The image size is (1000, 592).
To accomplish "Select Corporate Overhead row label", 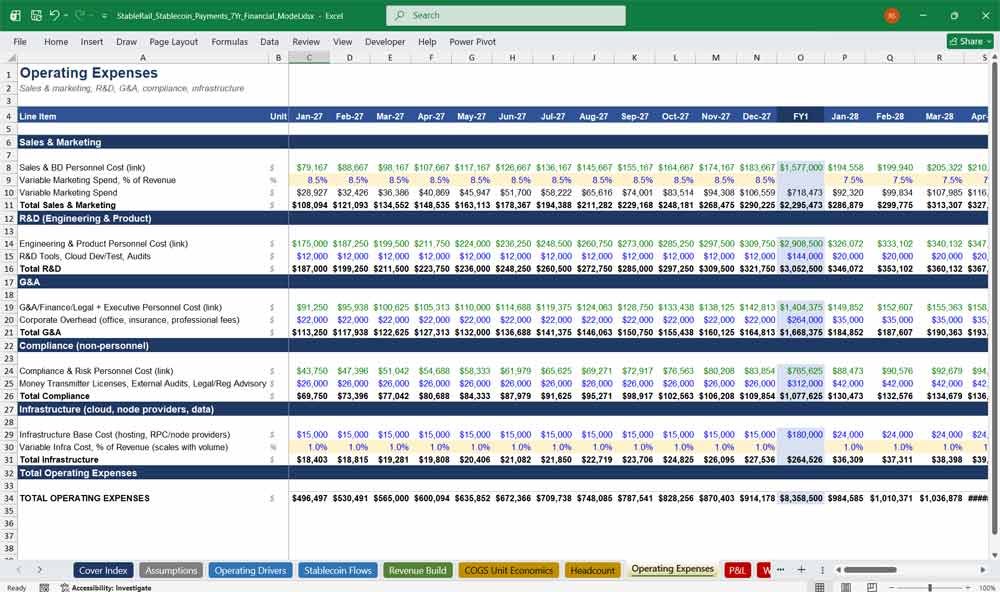I will click(129, 320).
